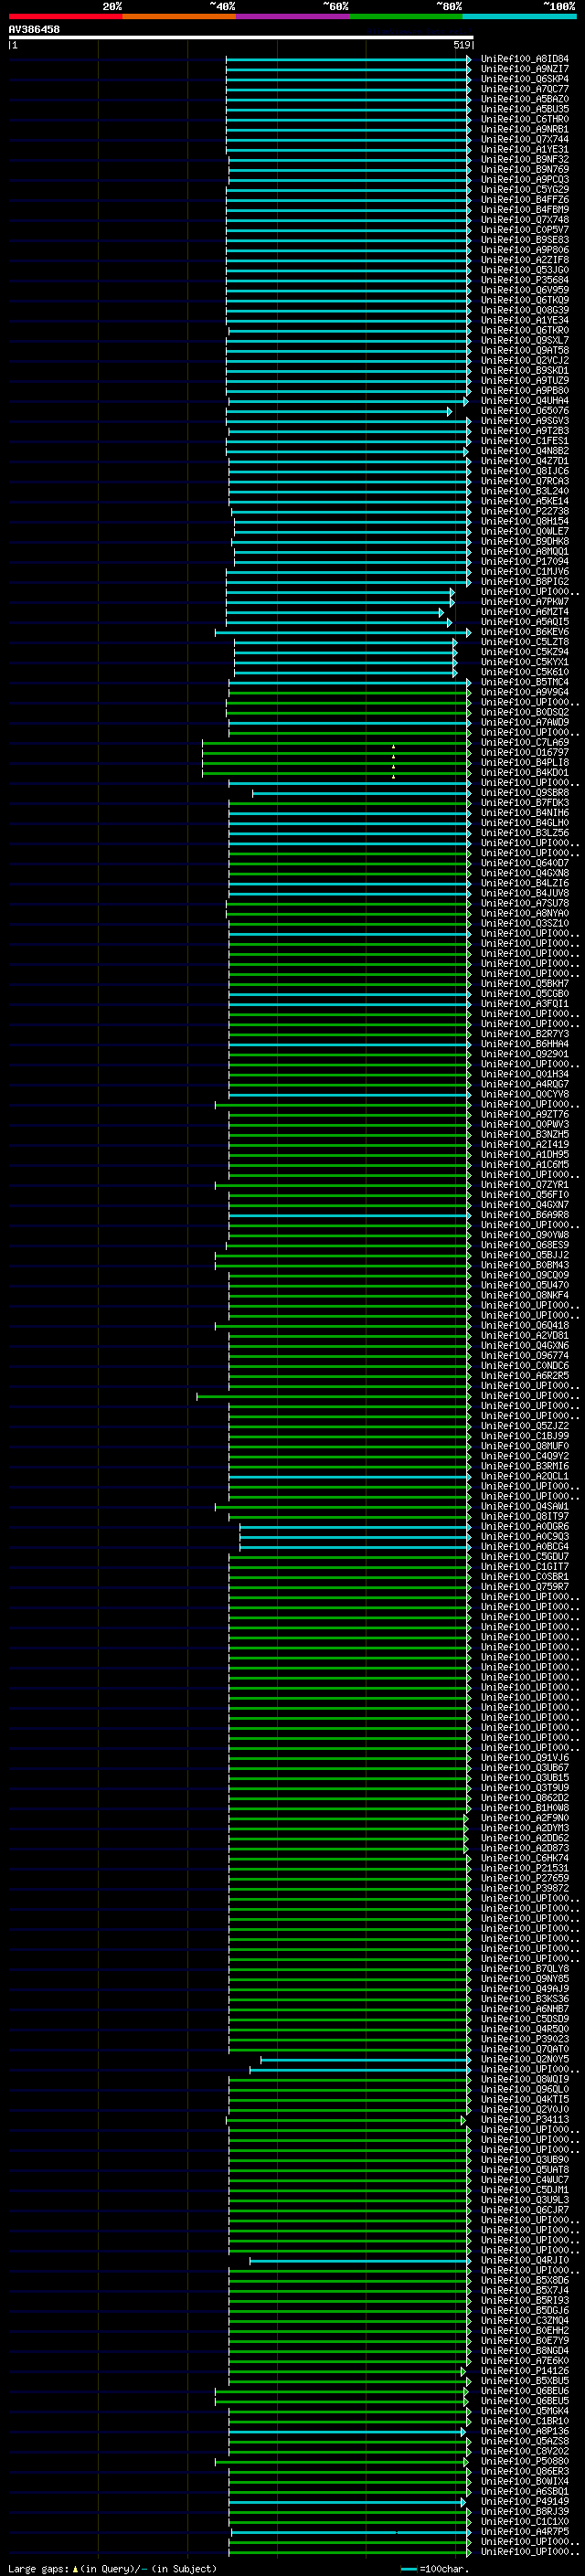Select the hit label UniRef100_B4KD01
The image size is (585, 2576).
tap(525, 773)
